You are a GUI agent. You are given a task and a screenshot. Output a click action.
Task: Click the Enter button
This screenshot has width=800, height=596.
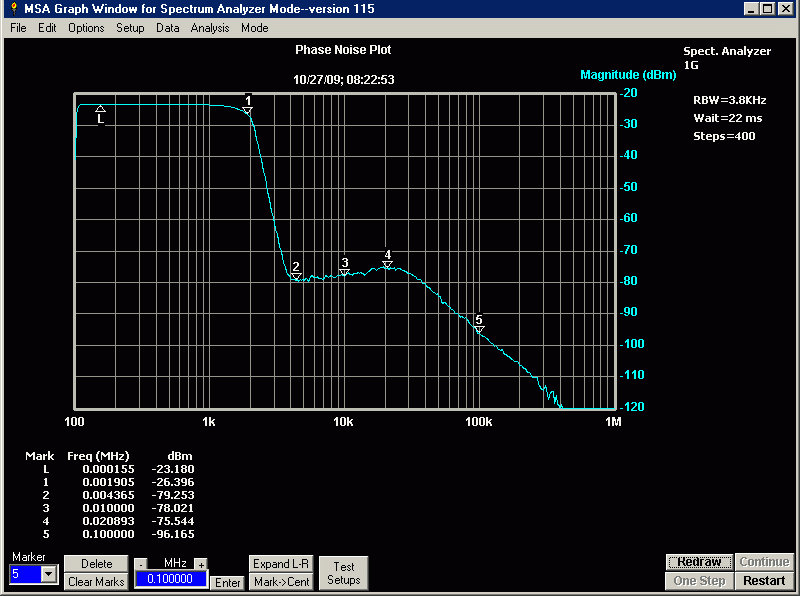point(228,583)
